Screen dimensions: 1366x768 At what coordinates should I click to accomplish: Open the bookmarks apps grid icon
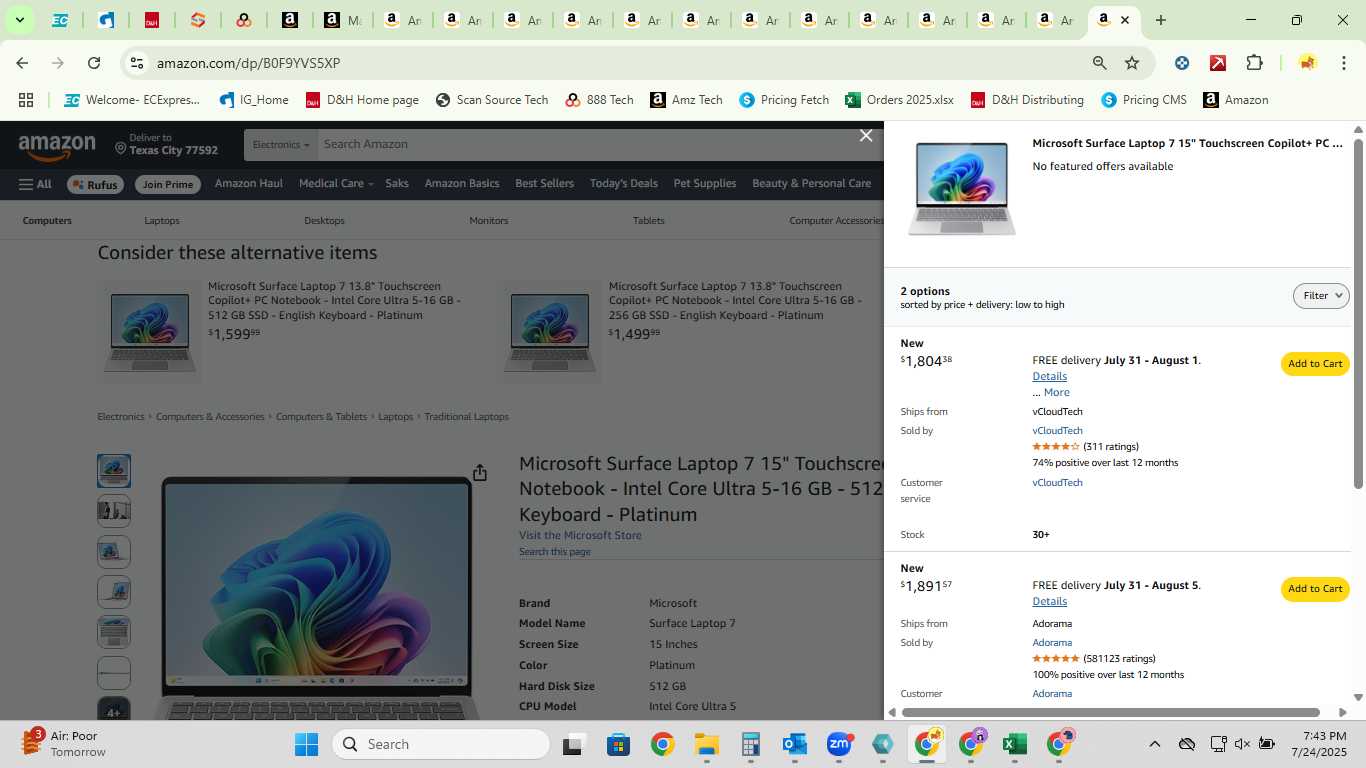click(x=26, y=100)
